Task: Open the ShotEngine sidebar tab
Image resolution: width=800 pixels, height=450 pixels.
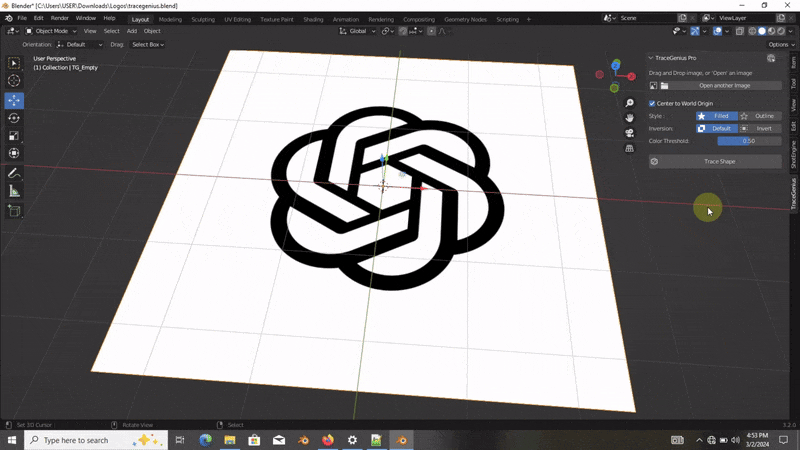Action: [793, 154]
